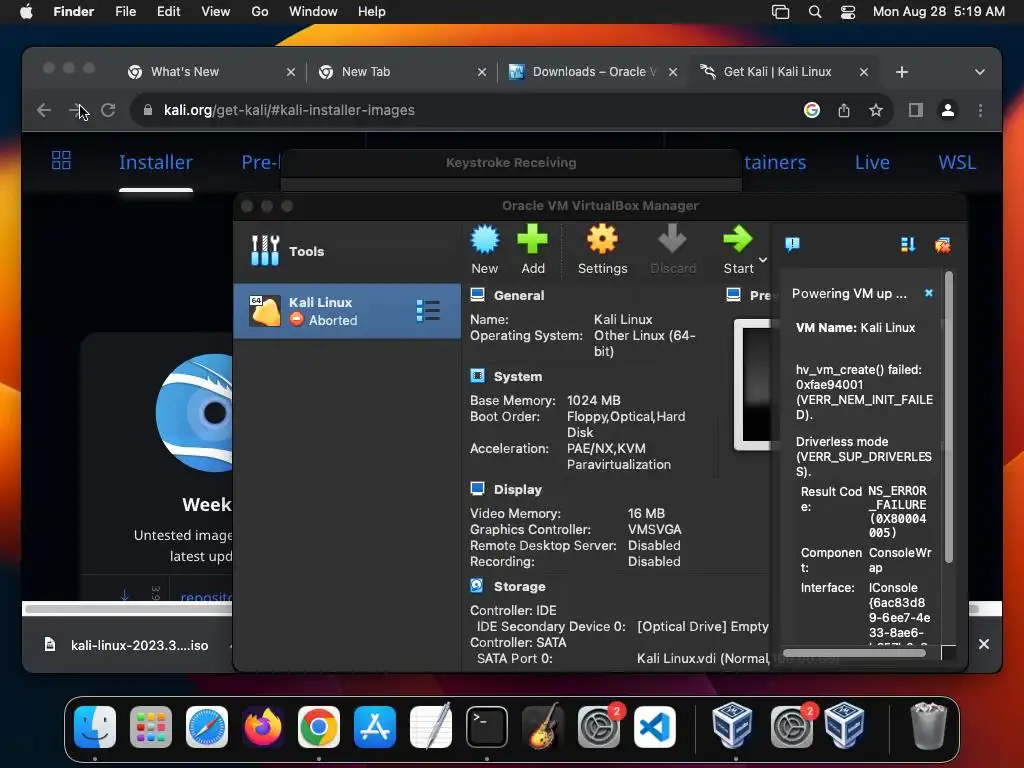Reload the Kali page

108,110
